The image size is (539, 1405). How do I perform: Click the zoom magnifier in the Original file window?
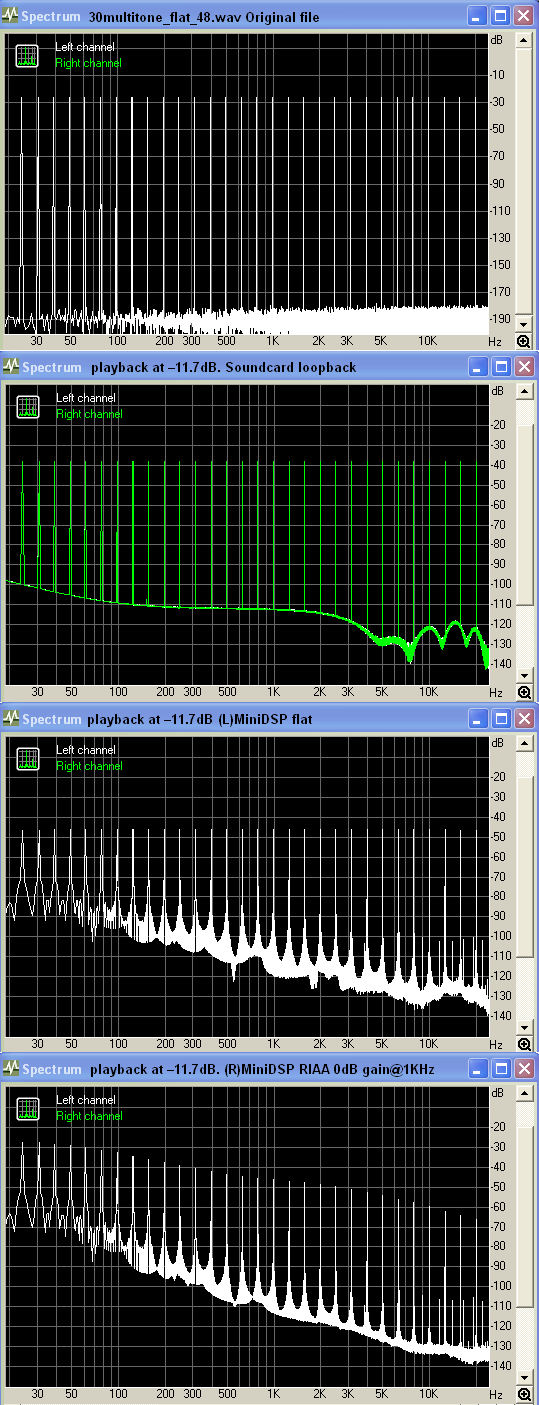523,341
